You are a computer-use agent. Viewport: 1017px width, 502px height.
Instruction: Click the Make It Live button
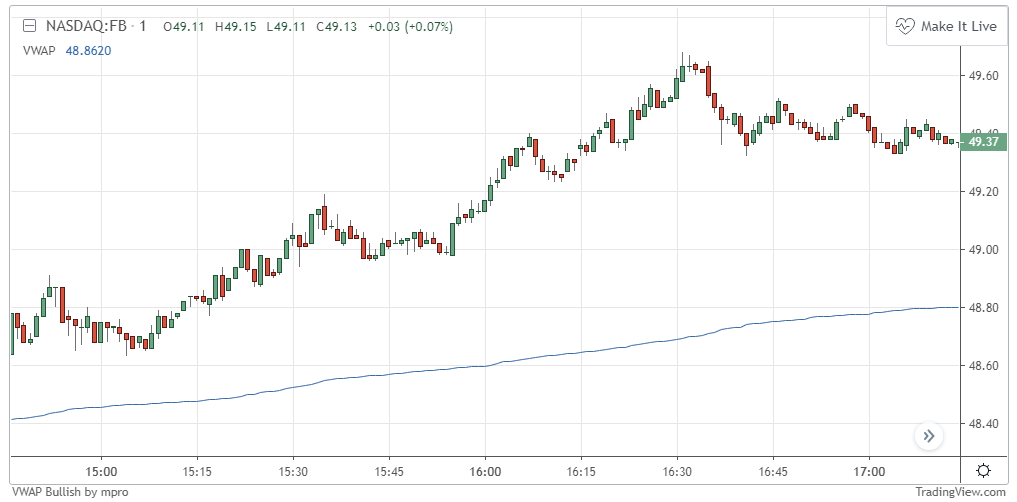click(946, 26)
